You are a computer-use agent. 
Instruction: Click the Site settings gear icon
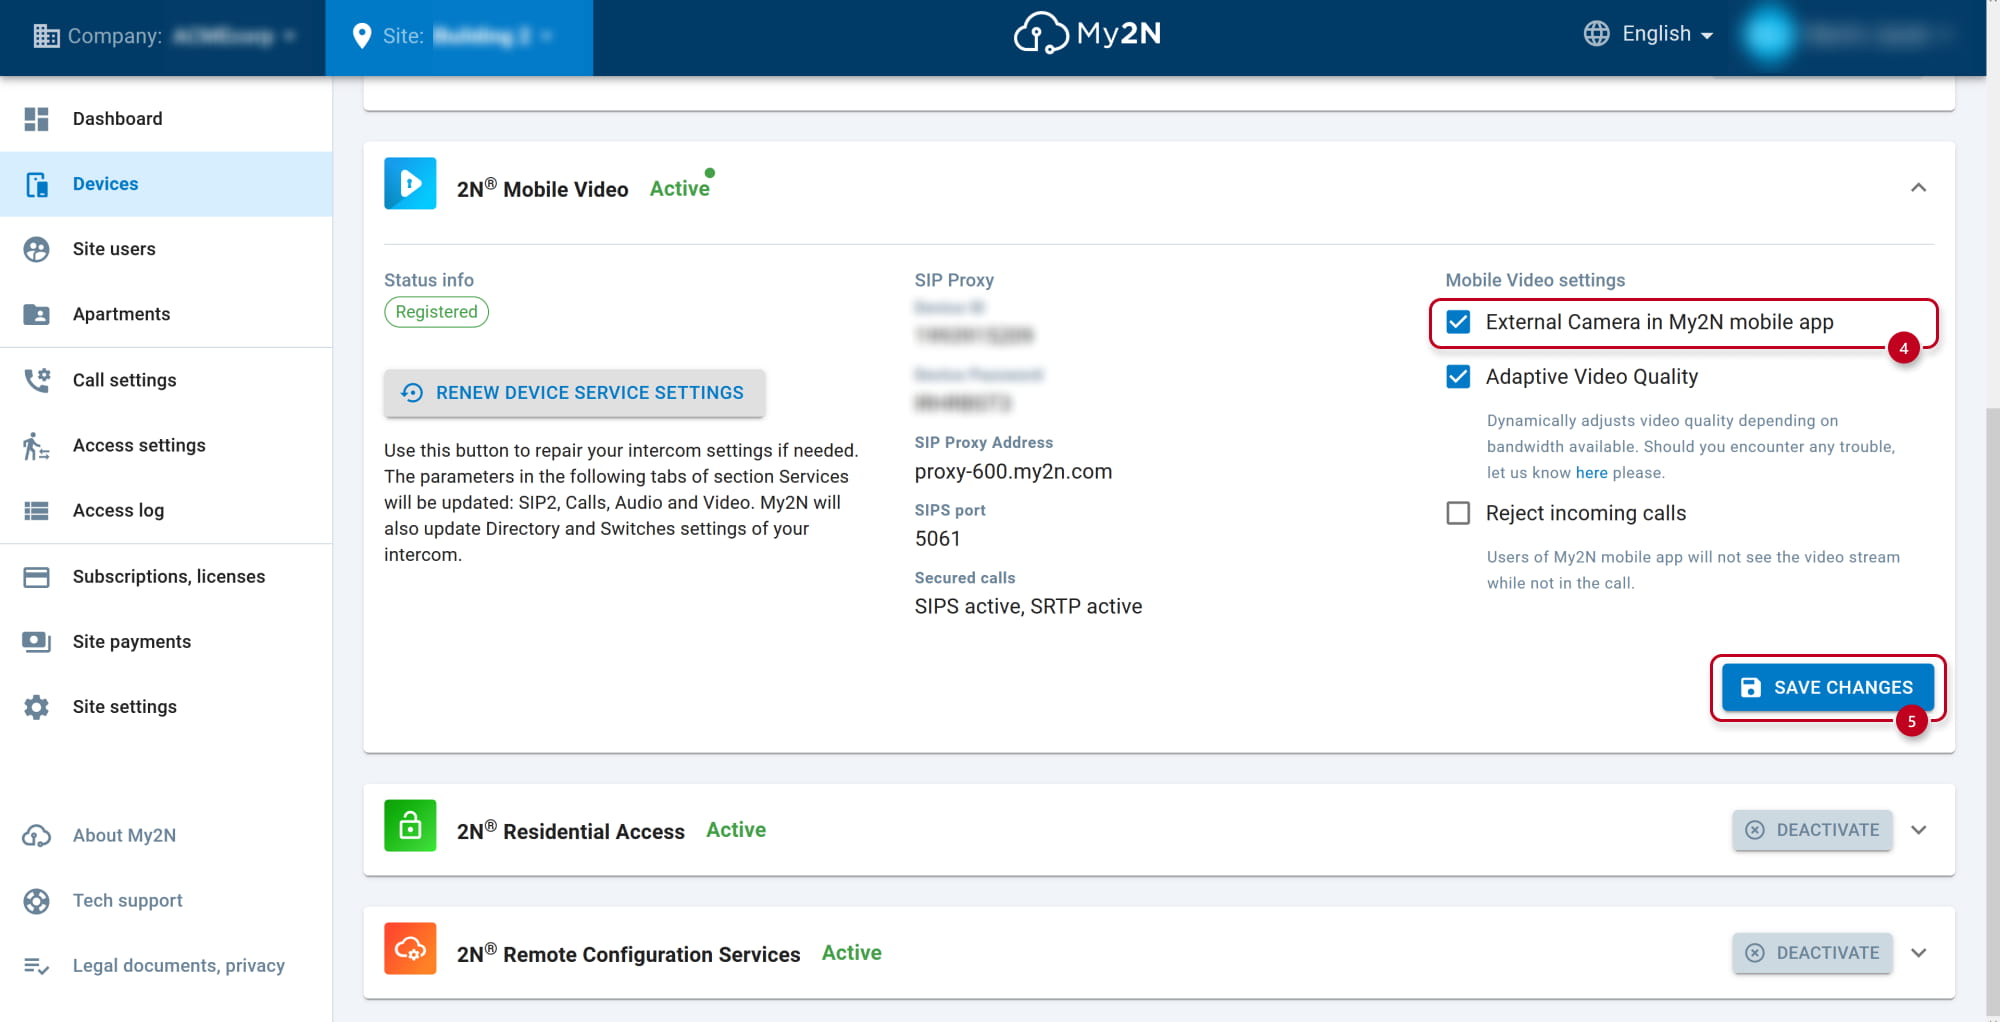[36, 707]
